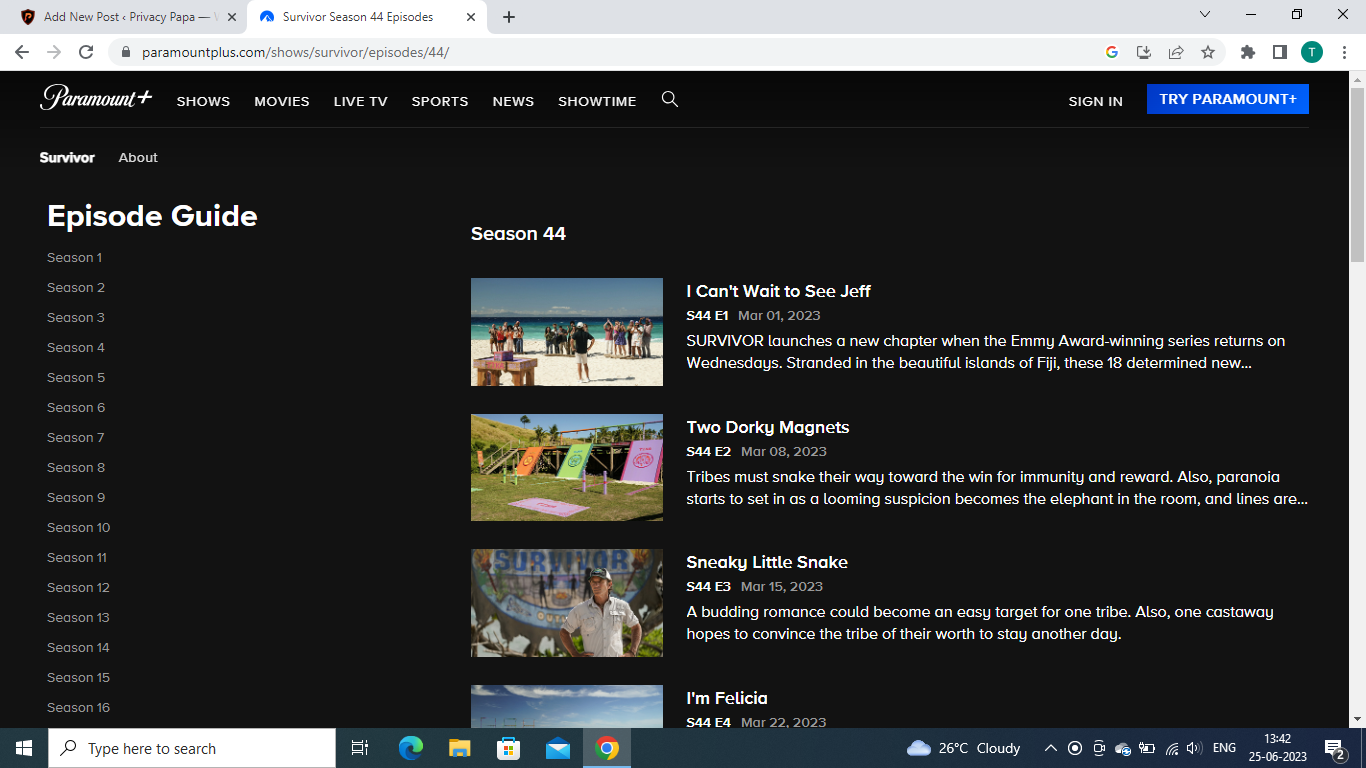
Task: Open Task View on the taskbar
Action: [x=360, y=748]
